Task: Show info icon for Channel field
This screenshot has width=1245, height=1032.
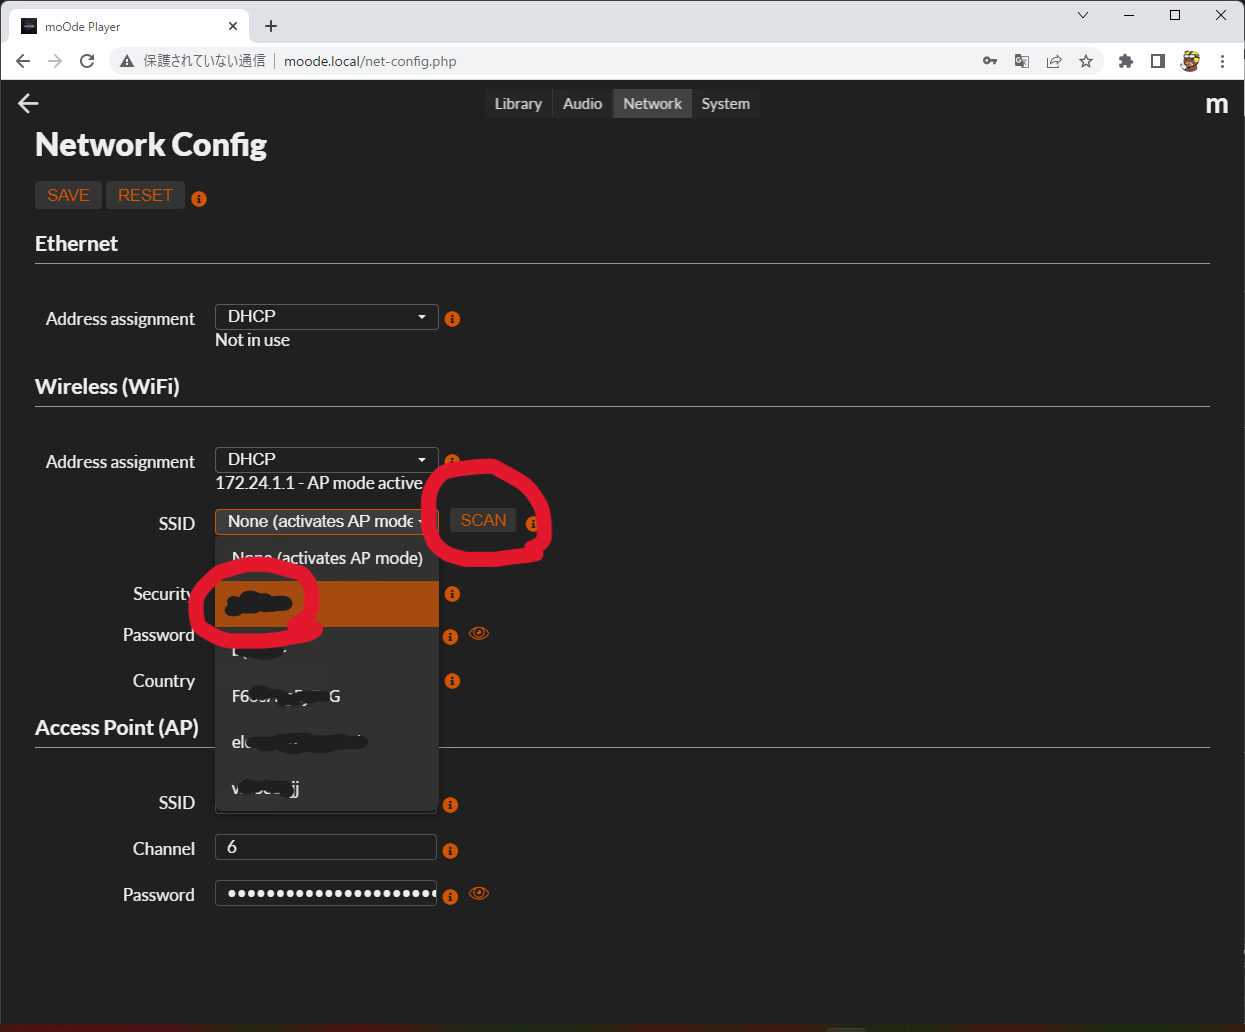Action: 450,851
